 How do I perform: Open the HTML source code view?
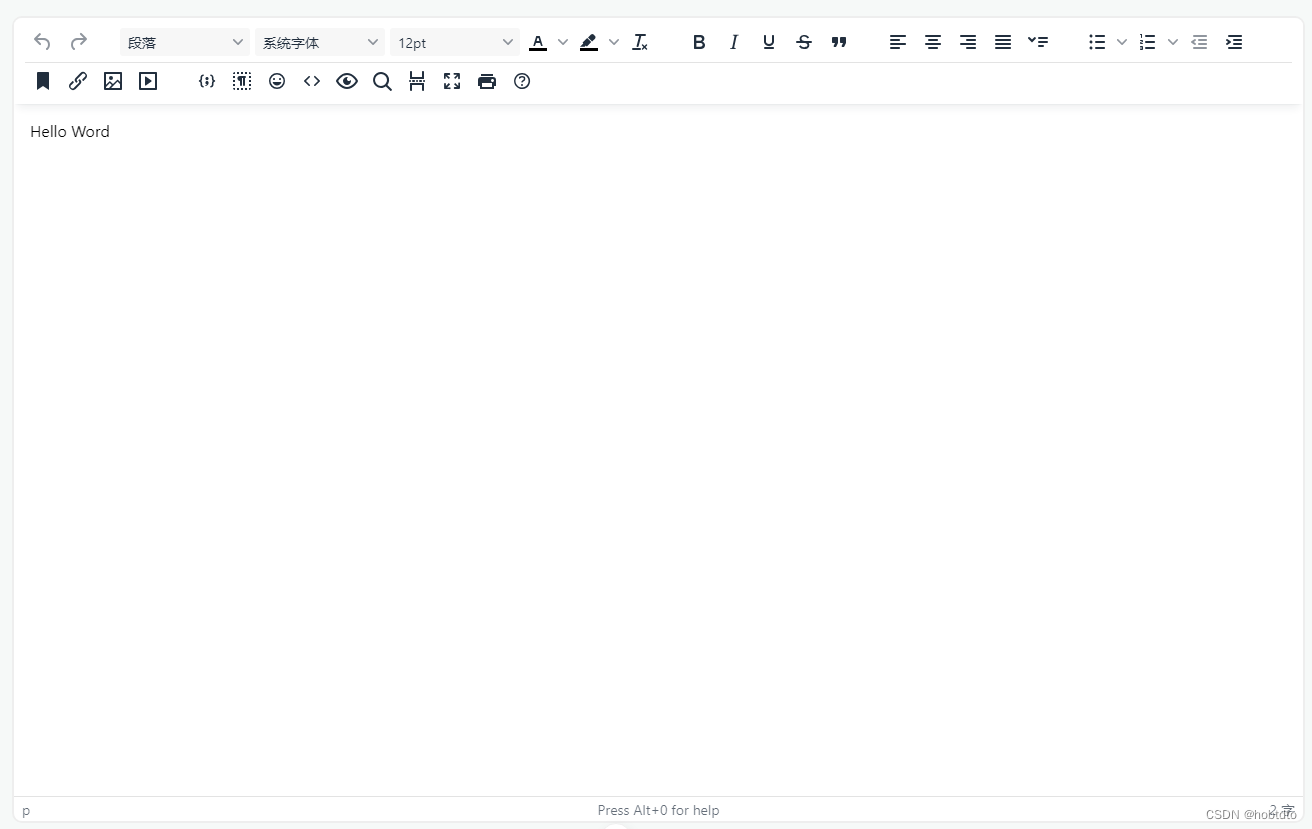312,81
